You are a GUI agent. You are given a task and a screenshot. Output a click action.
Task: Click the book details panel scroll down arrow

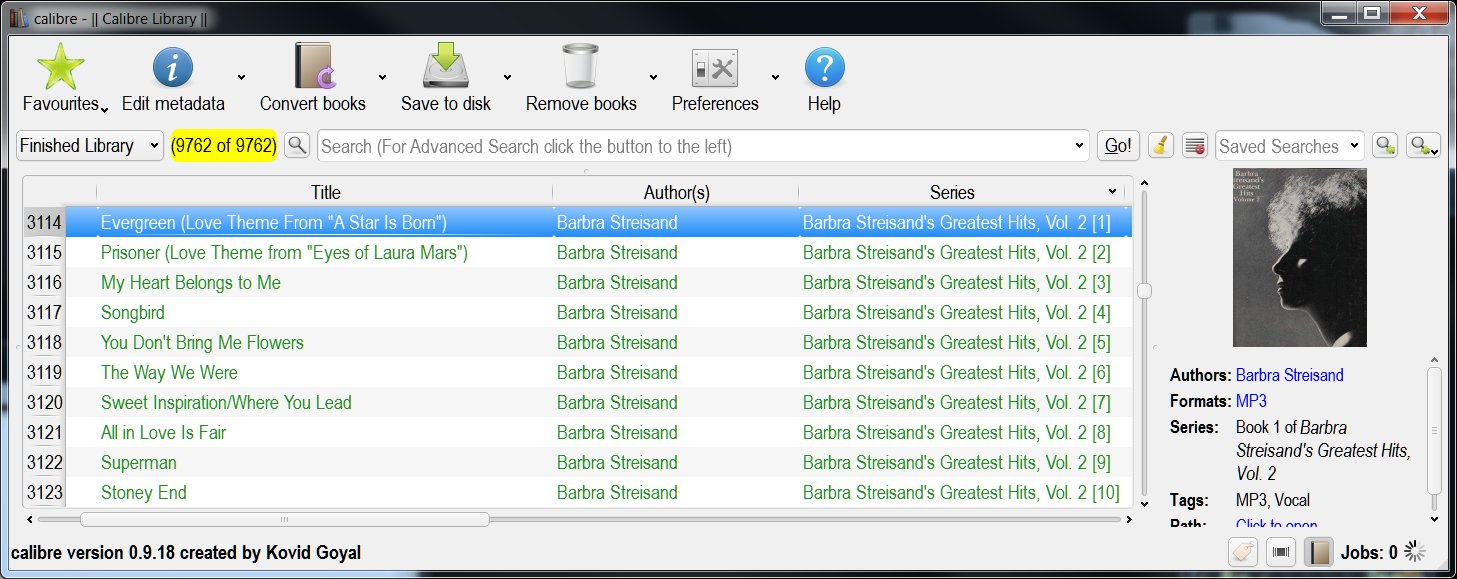[1433, 519]
